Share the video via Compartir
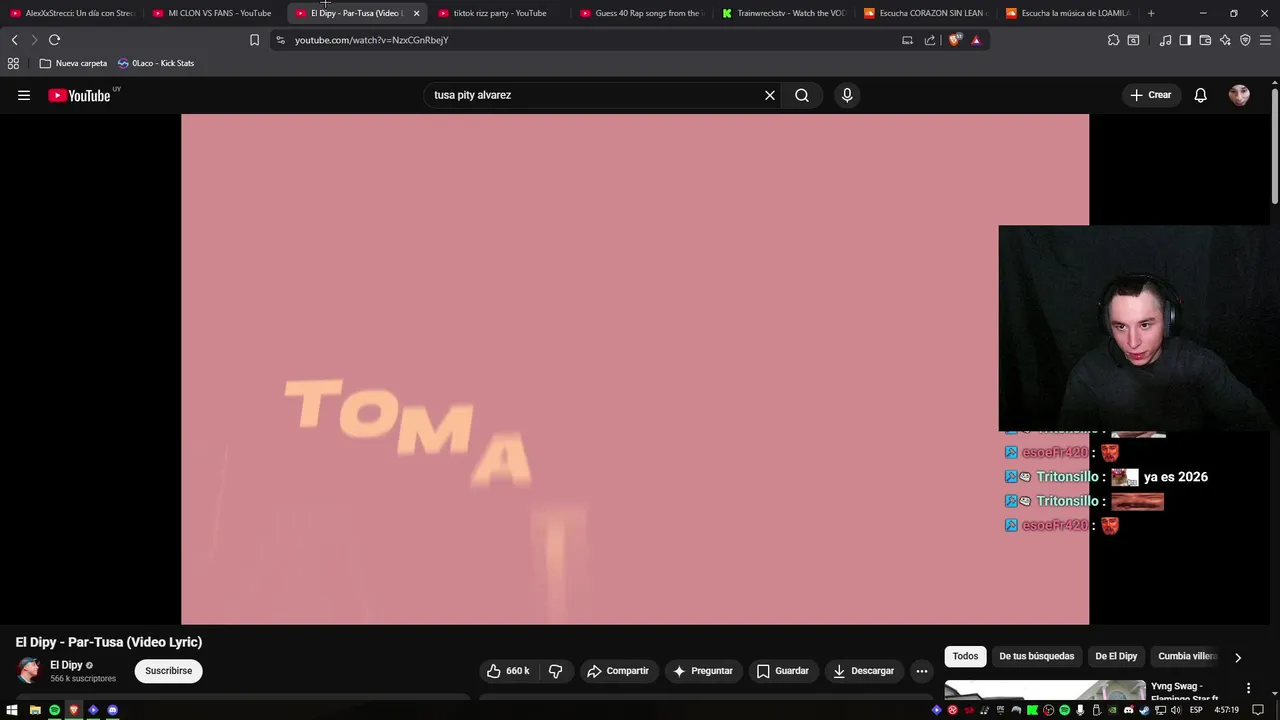The height and width of the screenshot is (720, 1280). tap(618, 671)
